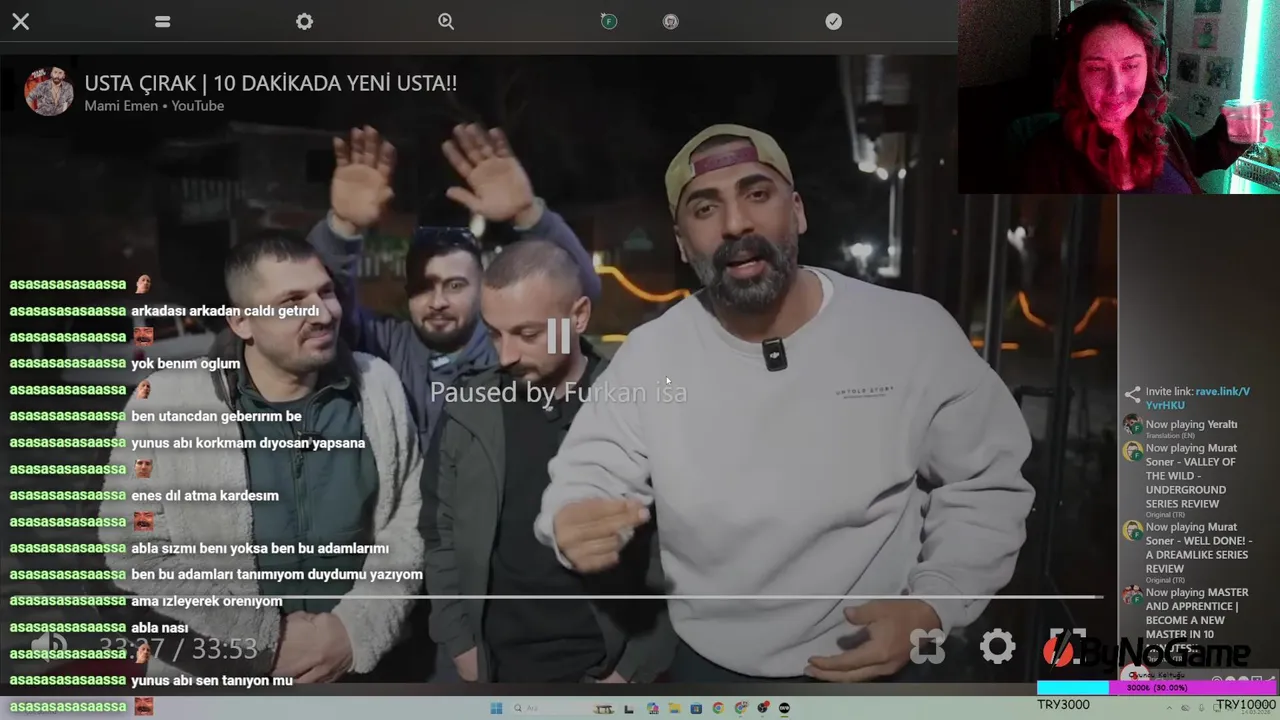
Task: Click chat message 'yunus abı korkmam dıyosan yapsana'
Action: point(248,443)
